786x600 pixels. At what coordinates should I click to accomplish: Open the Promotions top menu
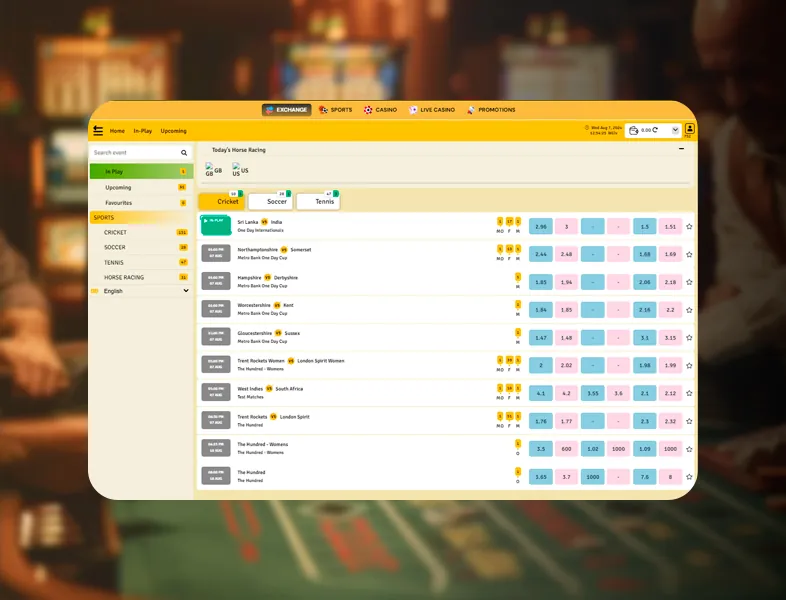tap(491, 110)
